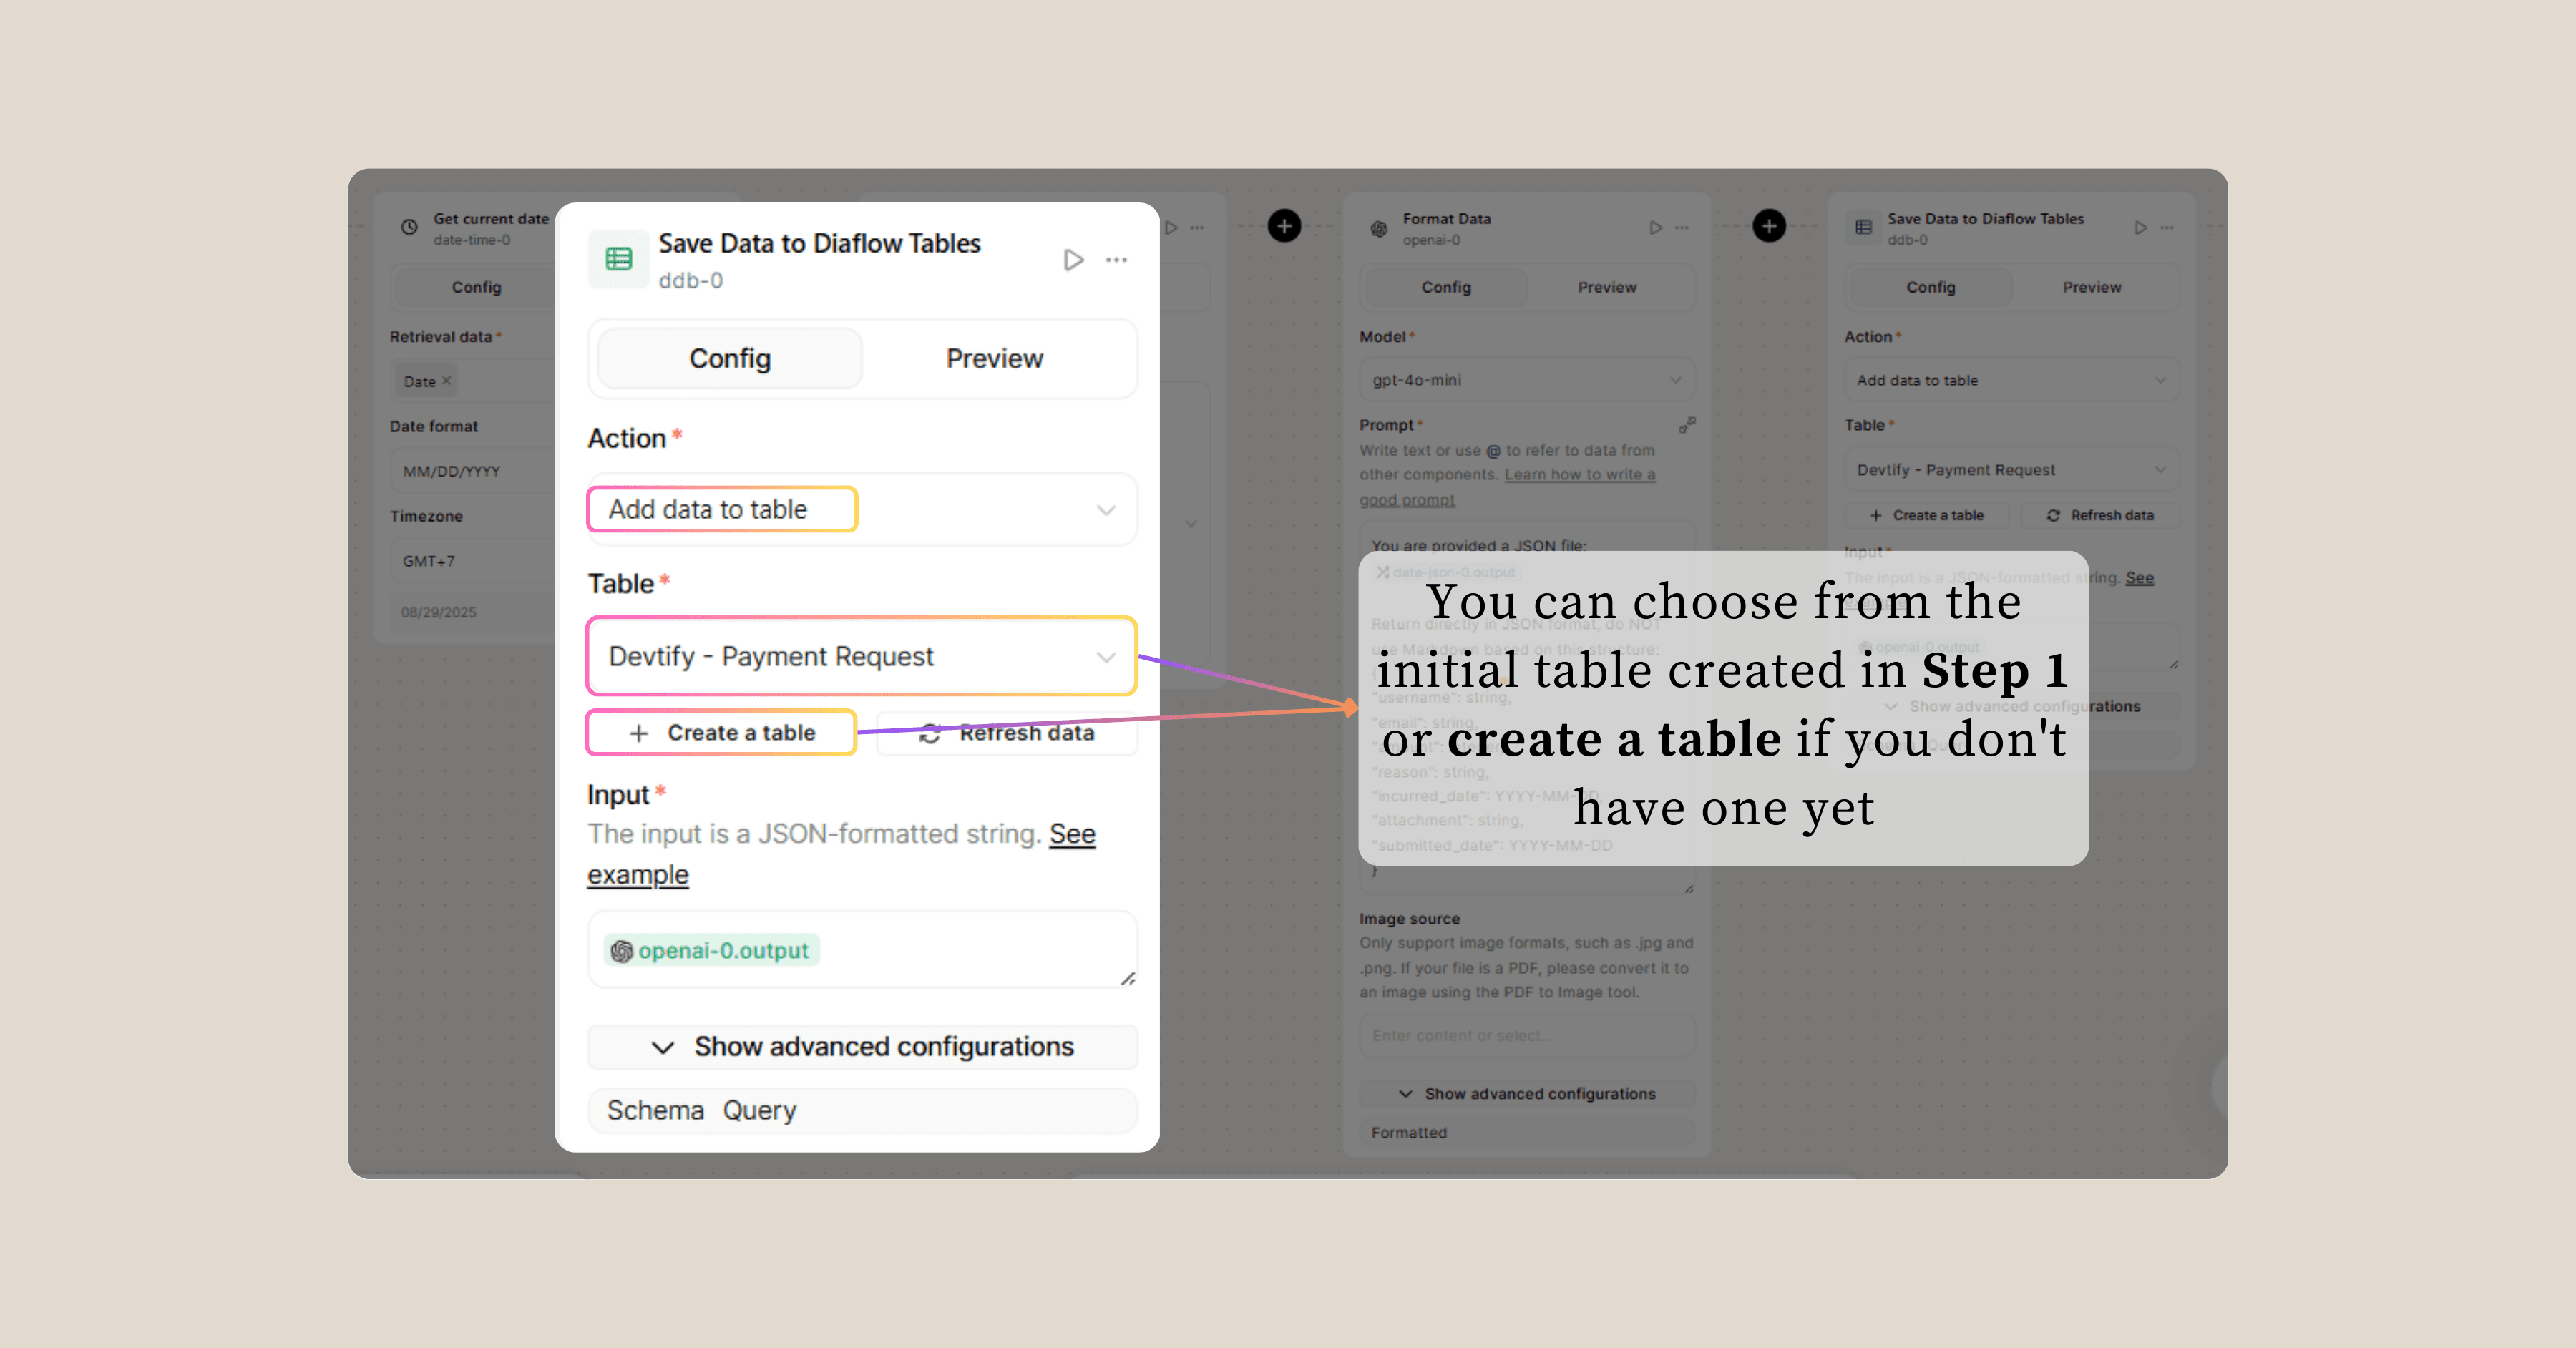Click plus button left of Format Data node
Screen dimensions: 2576x1348
1284,226
